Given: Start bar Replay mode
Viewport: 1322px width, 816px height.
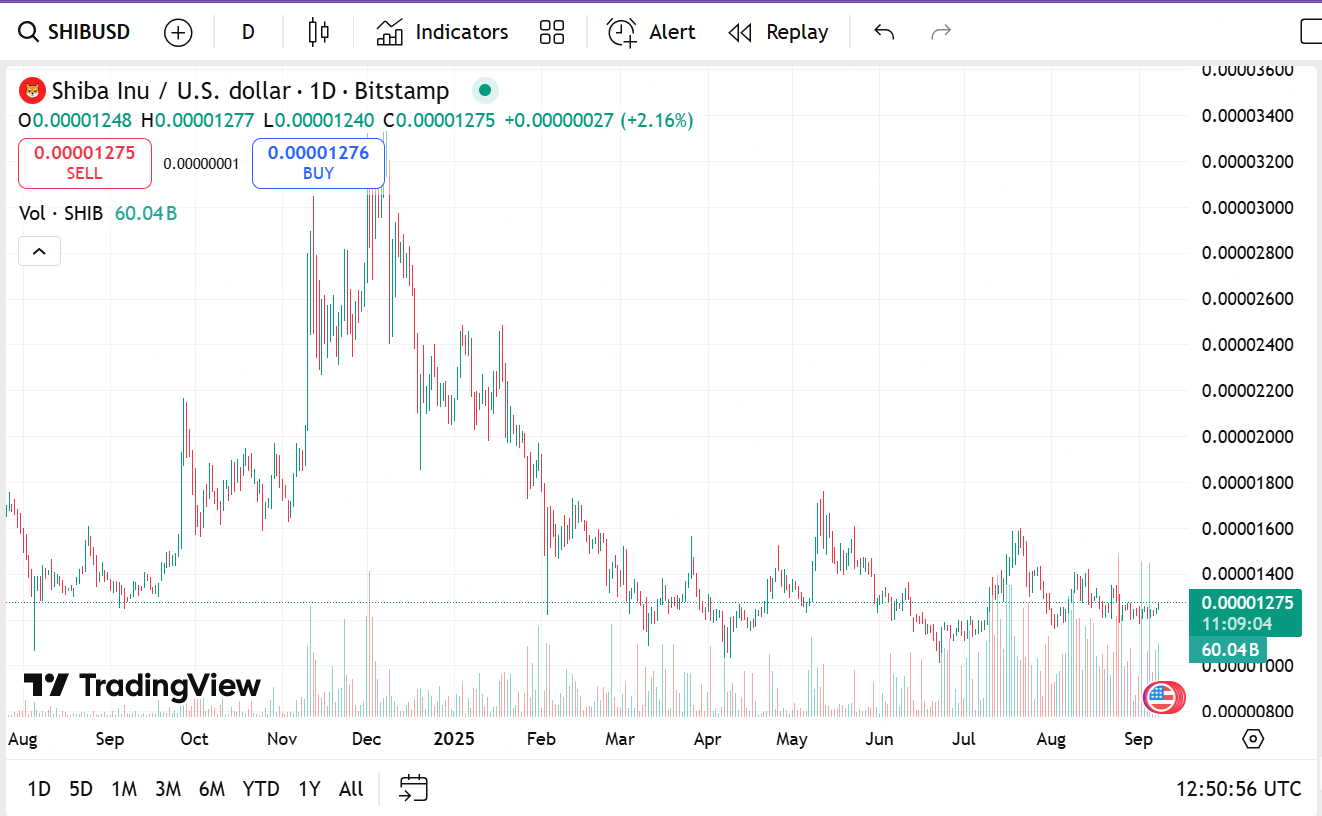Looking at the screenshot, I should [778, 32].
